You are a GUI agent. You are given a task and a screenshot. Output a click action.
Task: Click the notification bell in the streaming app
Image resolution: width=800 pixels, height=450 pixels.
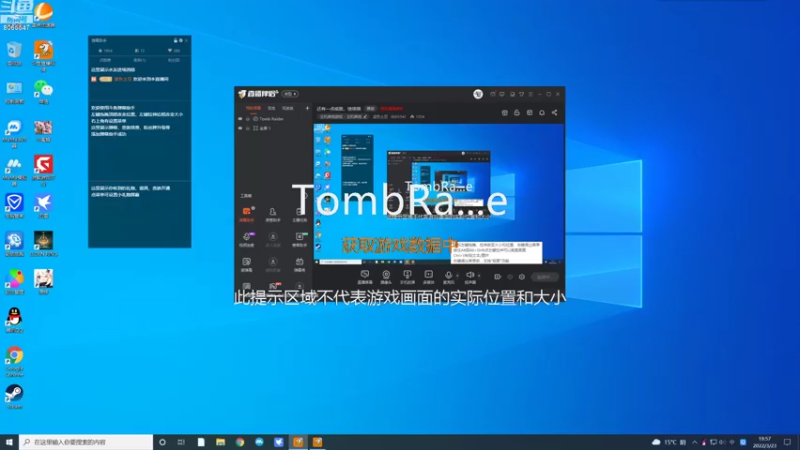click(x=542, y=113)
